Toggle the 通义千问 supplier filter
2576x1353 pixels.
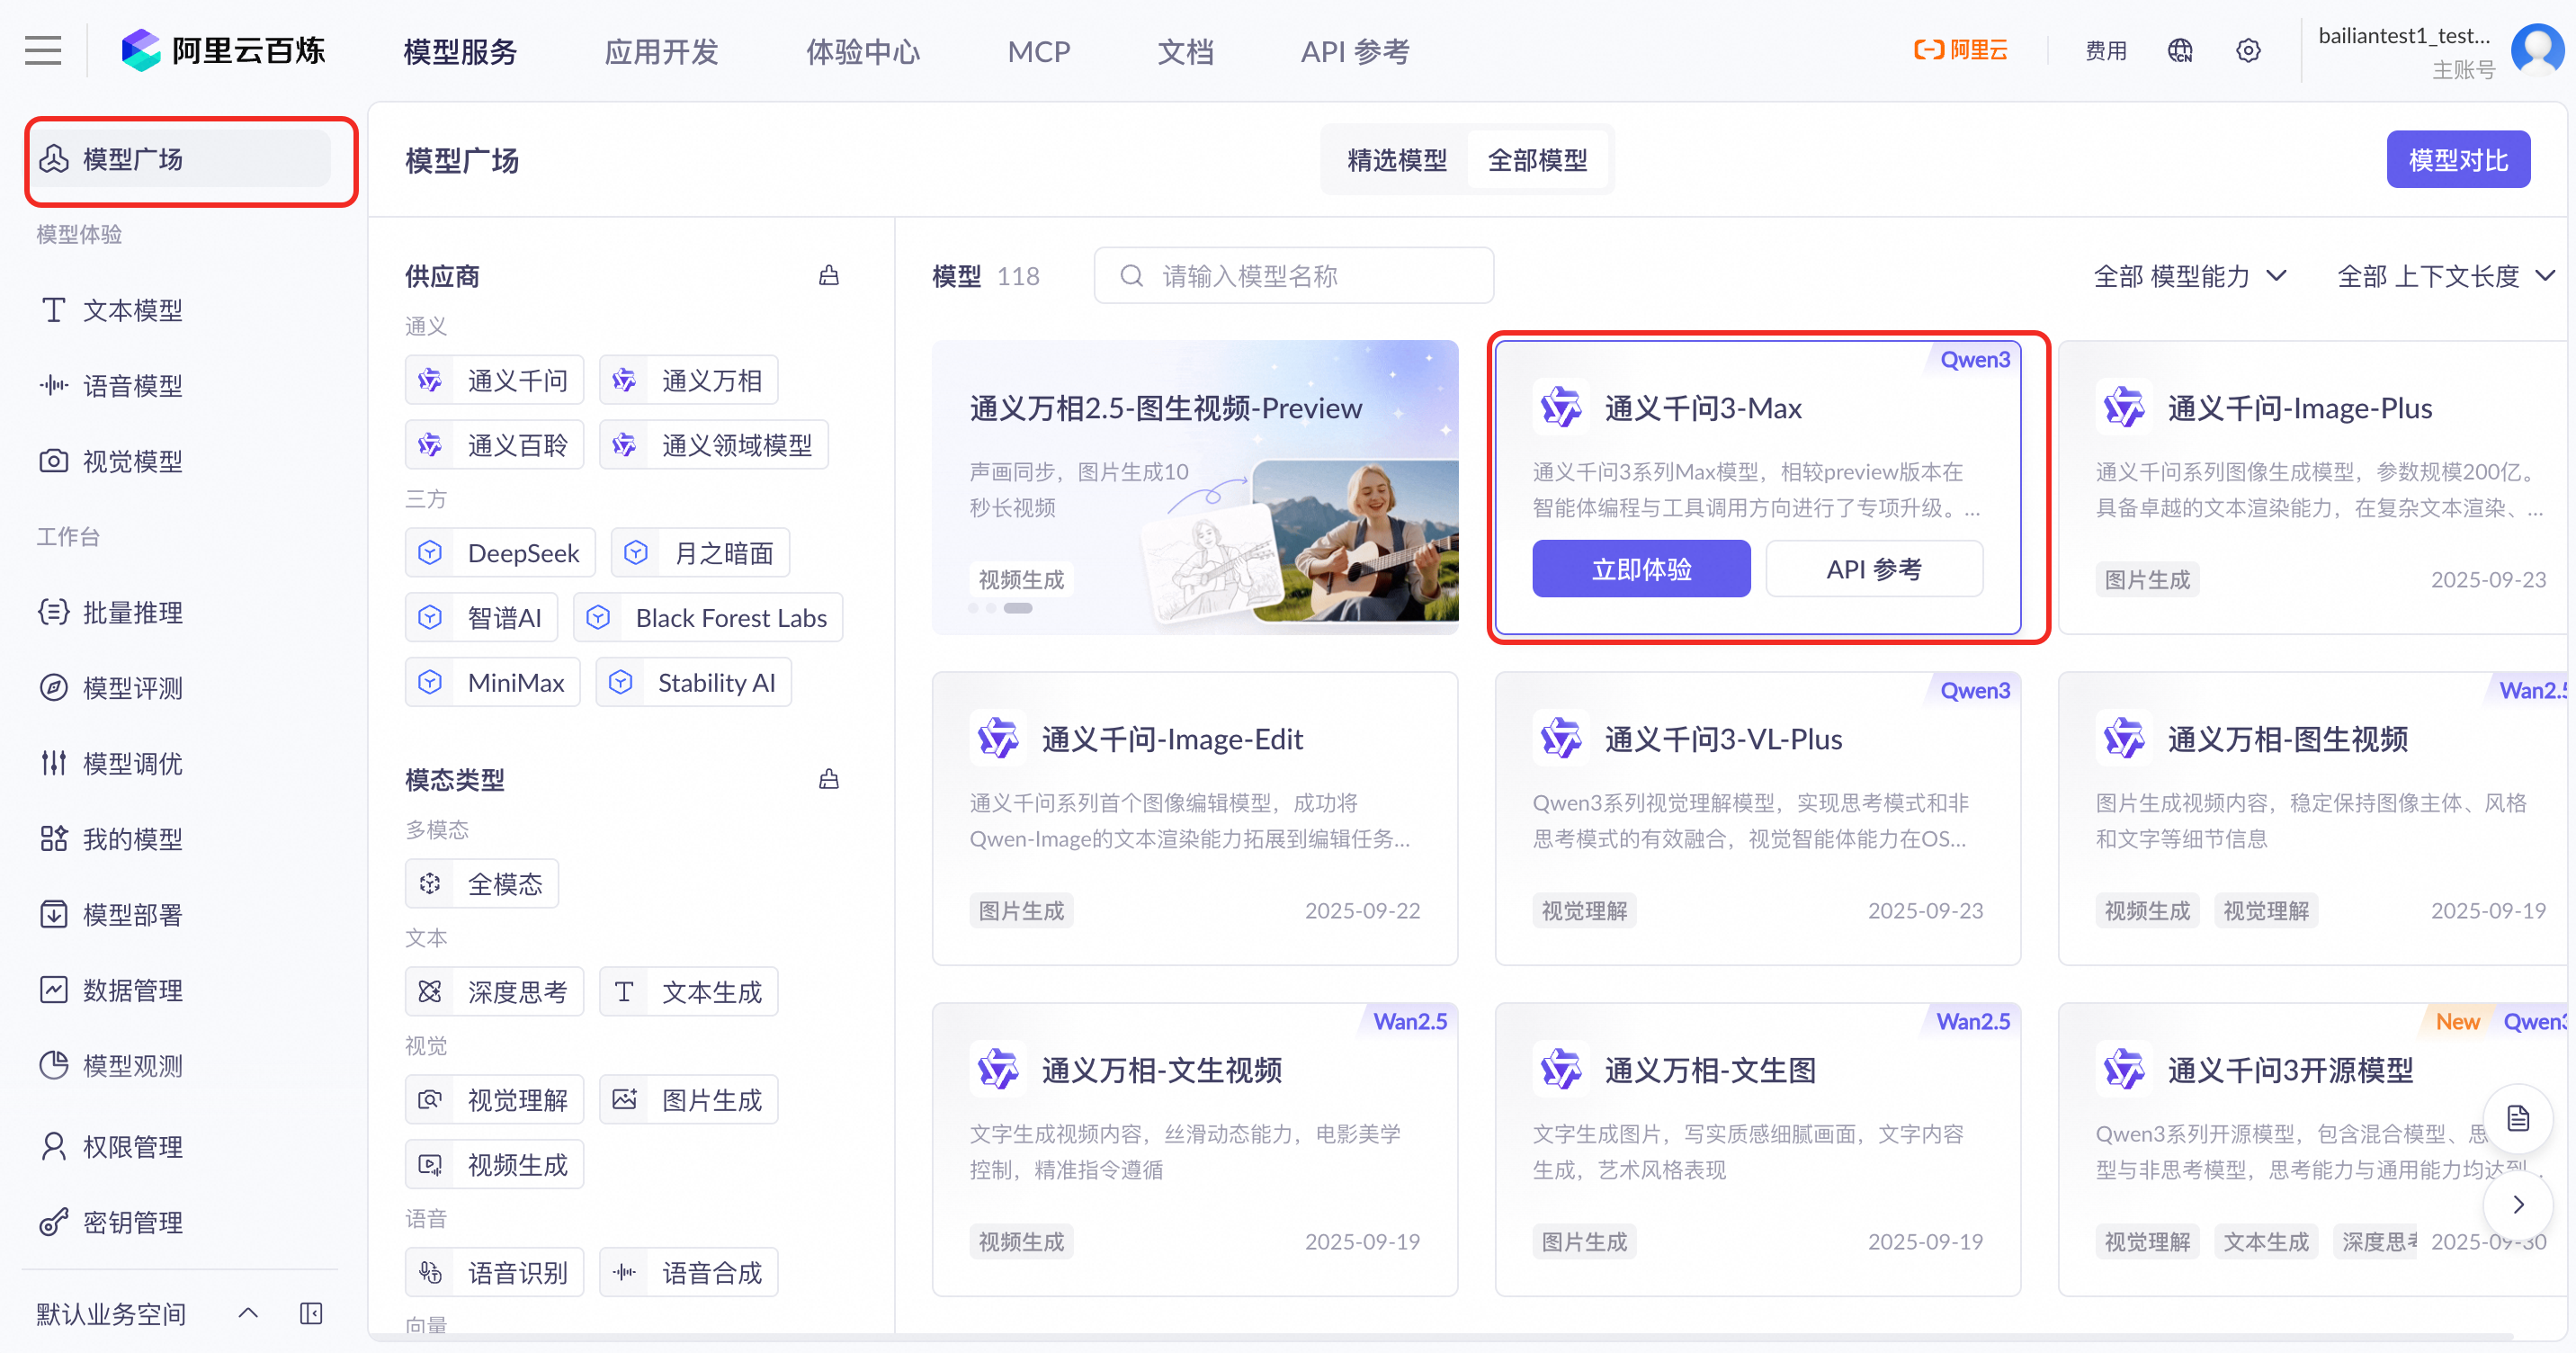(494, 380)
